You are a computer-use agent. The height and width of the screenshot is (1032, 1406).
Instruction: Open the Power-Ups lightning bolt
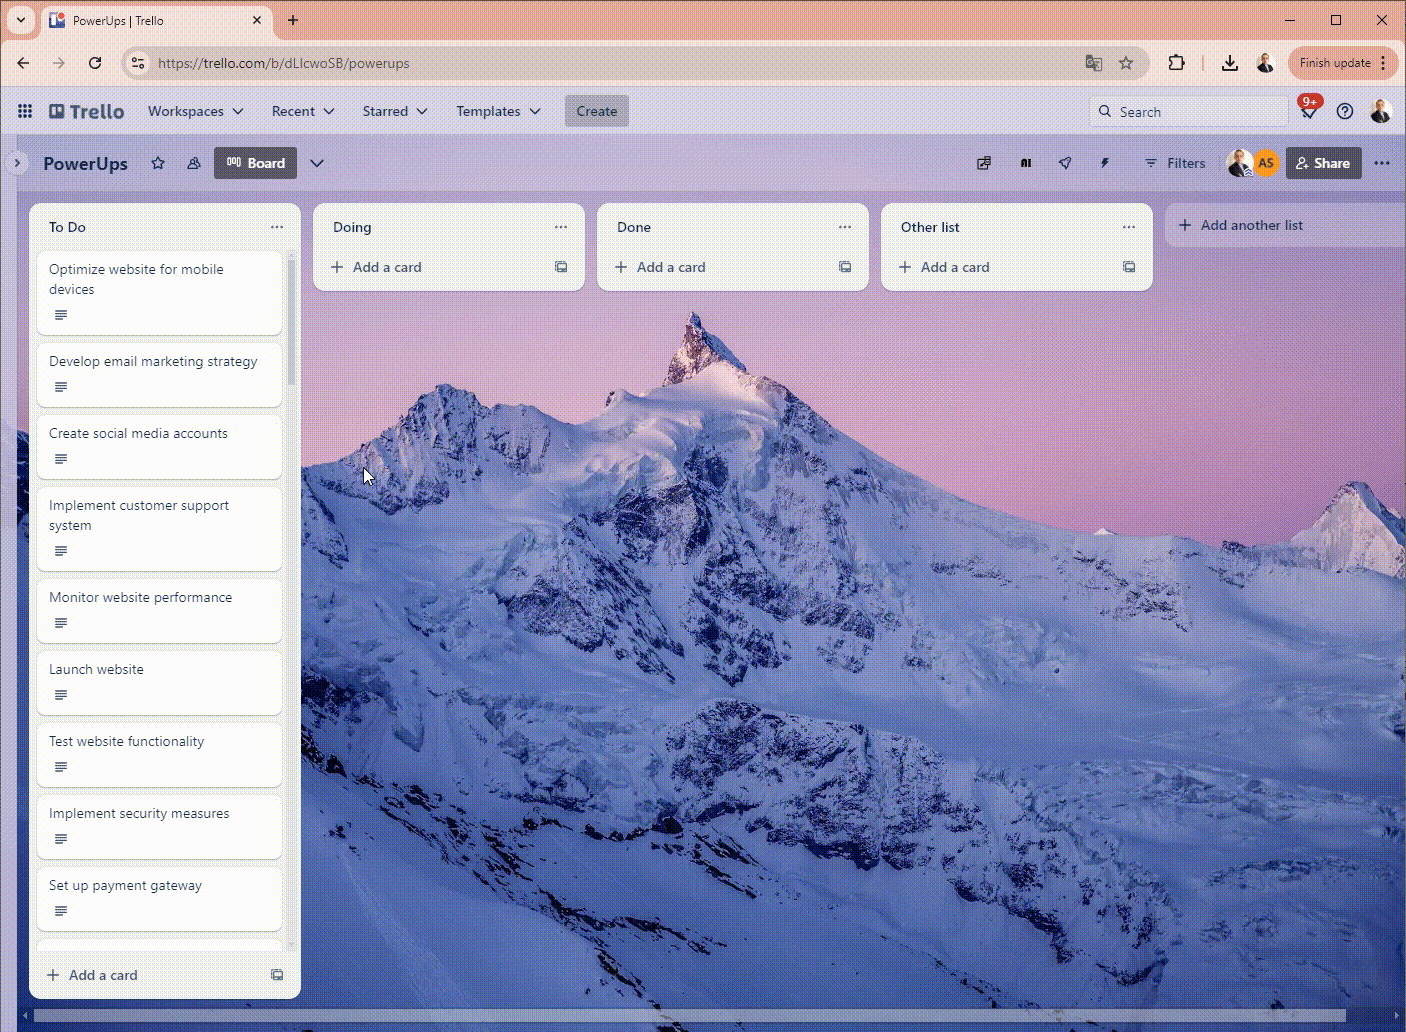point(1104,162)
